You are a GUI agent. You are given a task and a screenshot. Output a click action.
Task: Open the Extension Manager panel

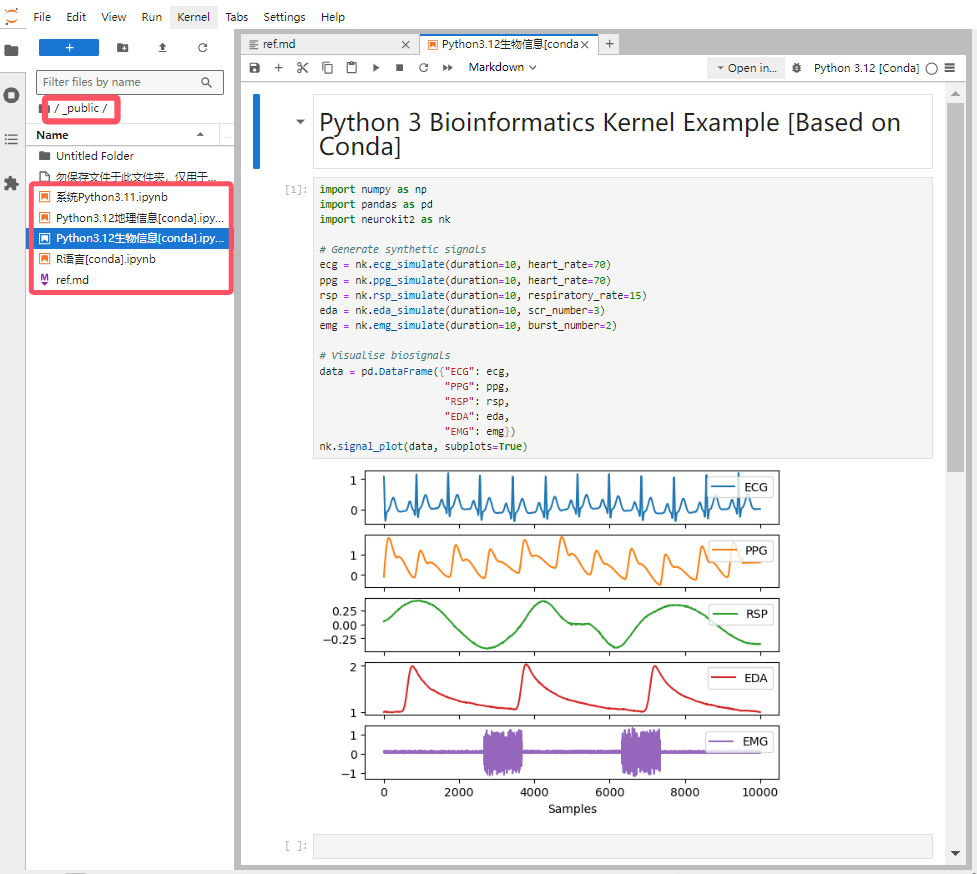pos(11,183)
